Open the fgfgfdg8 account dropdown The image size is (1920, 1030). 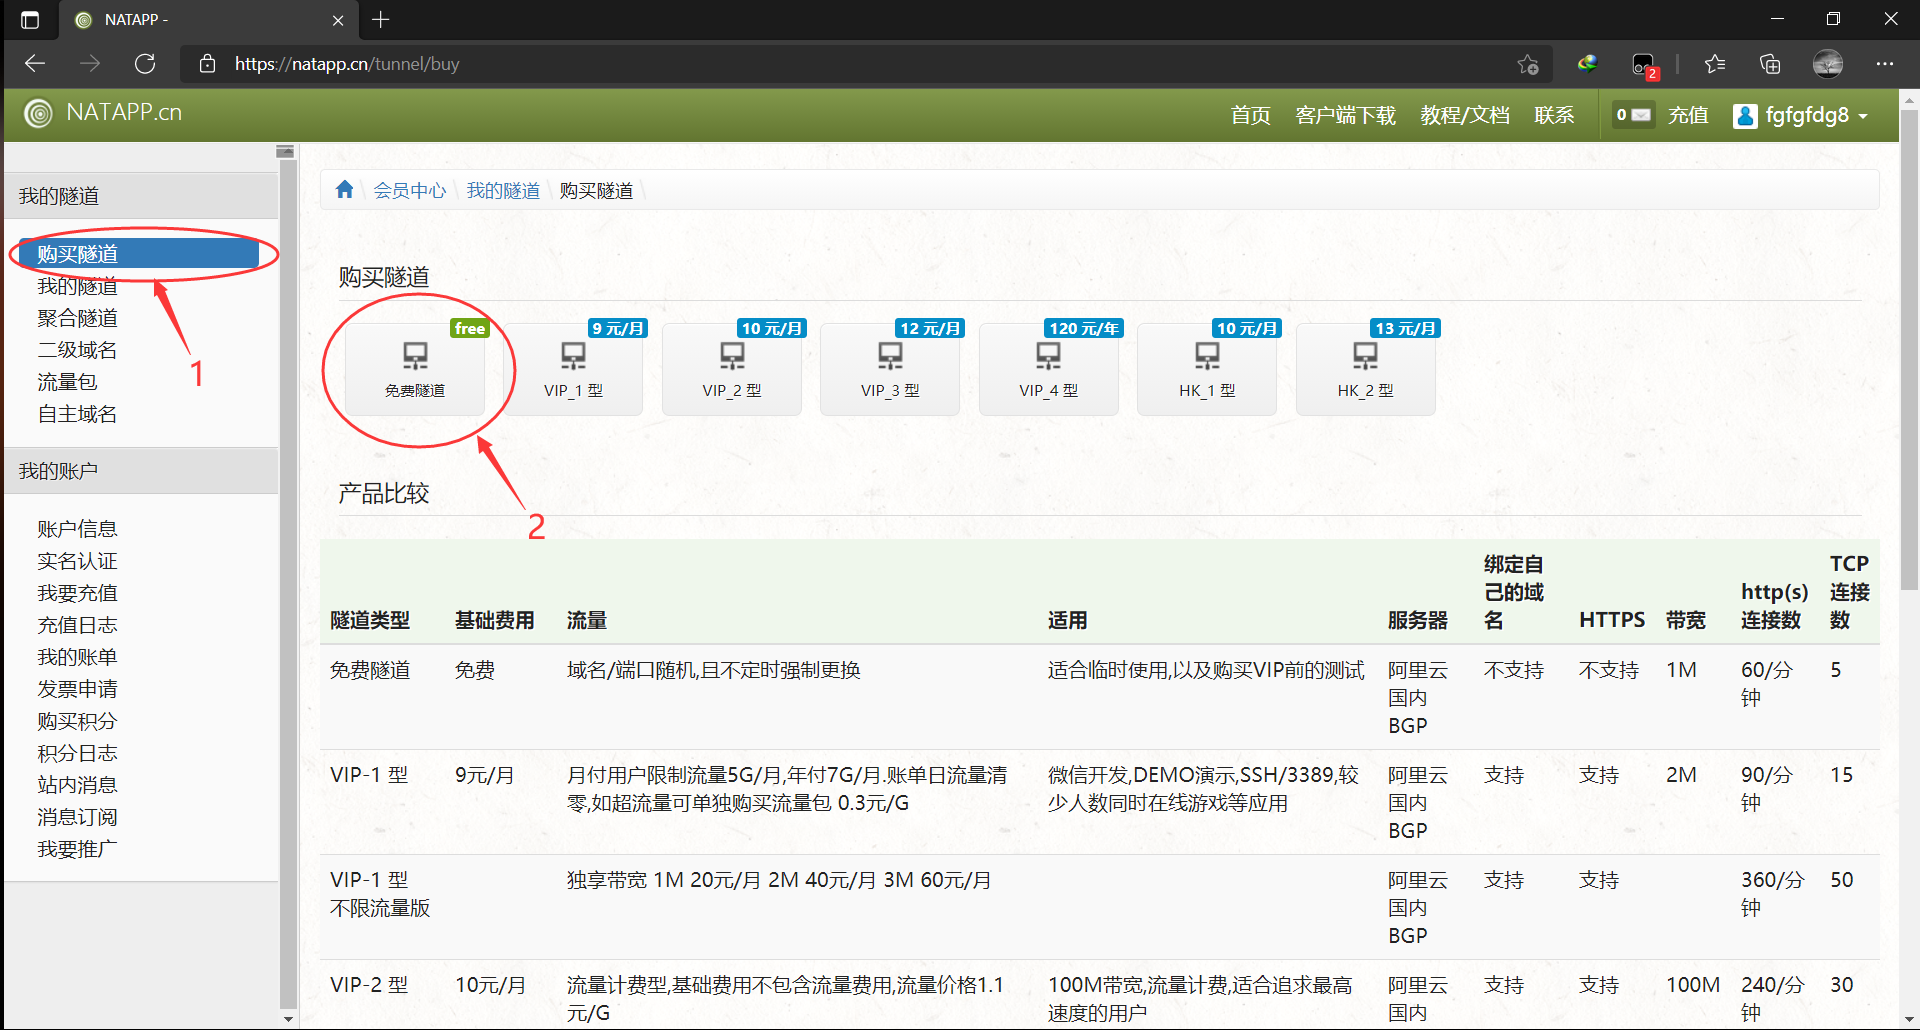1800,115
